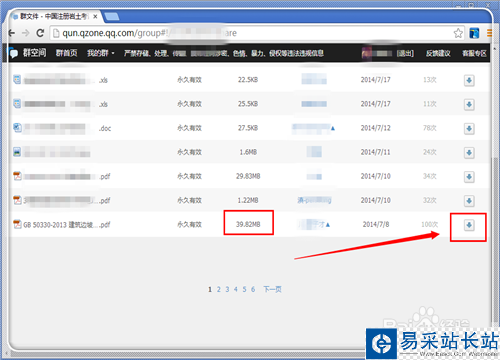500x360 pixels.
Task: Download the 1.22MB pdf file
Action: pos(469,201)
